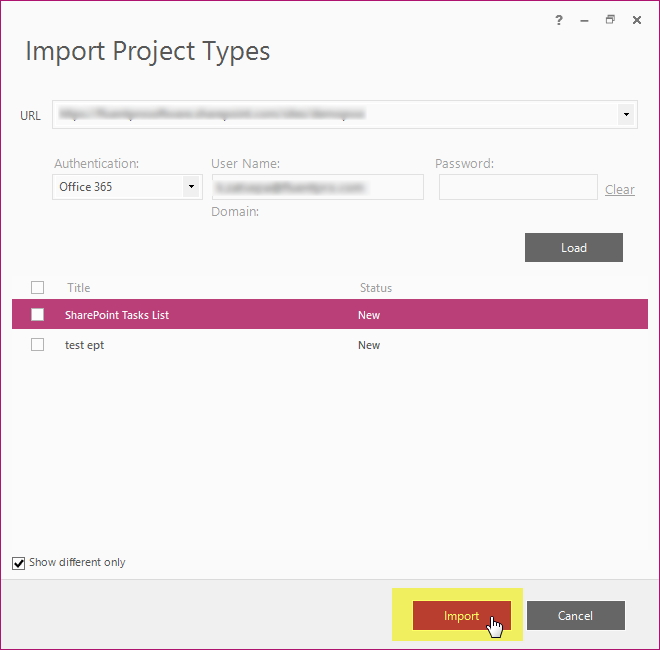This screenshot has height=650, width=660.
Task: Open the help question mark icon
Action: 559,20
